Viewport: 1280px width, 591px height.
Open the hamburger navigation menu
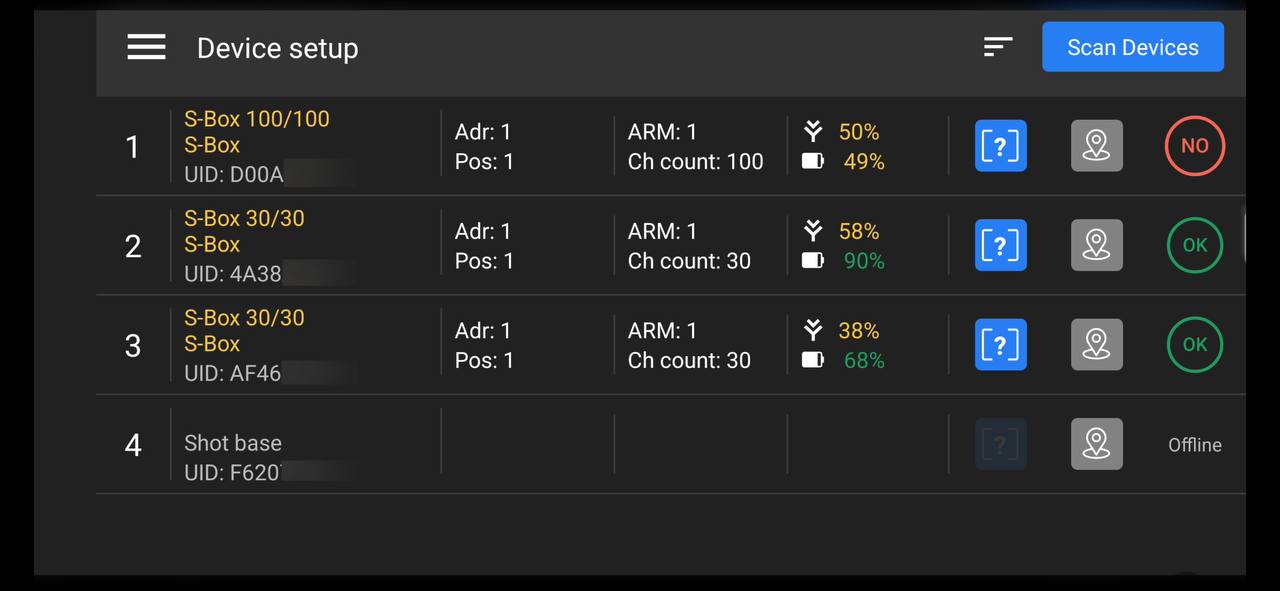tap(146, 47)
